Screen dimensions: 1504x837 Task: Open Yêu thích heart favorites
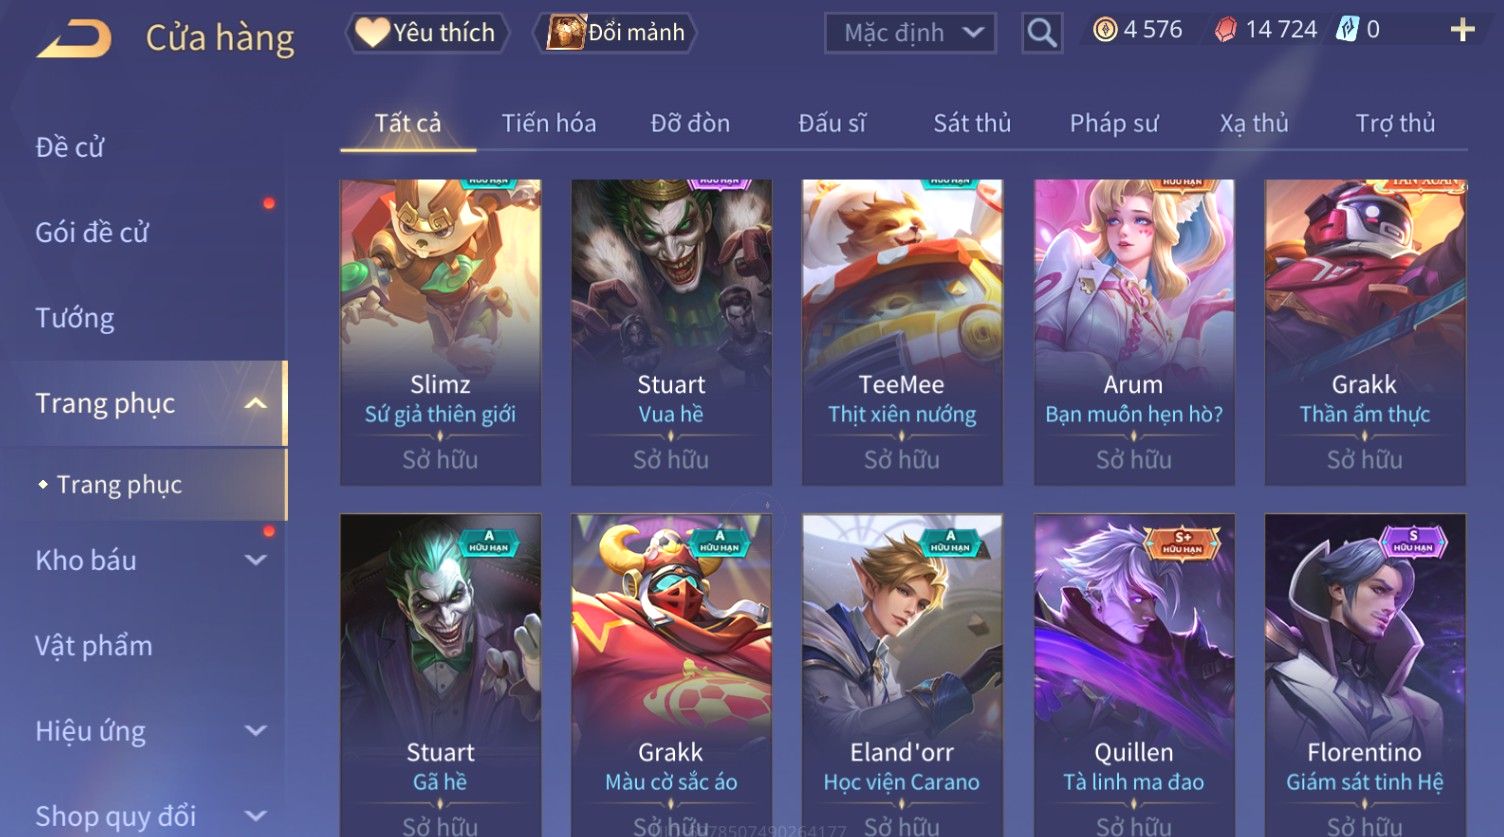click(x=427, y=33)
